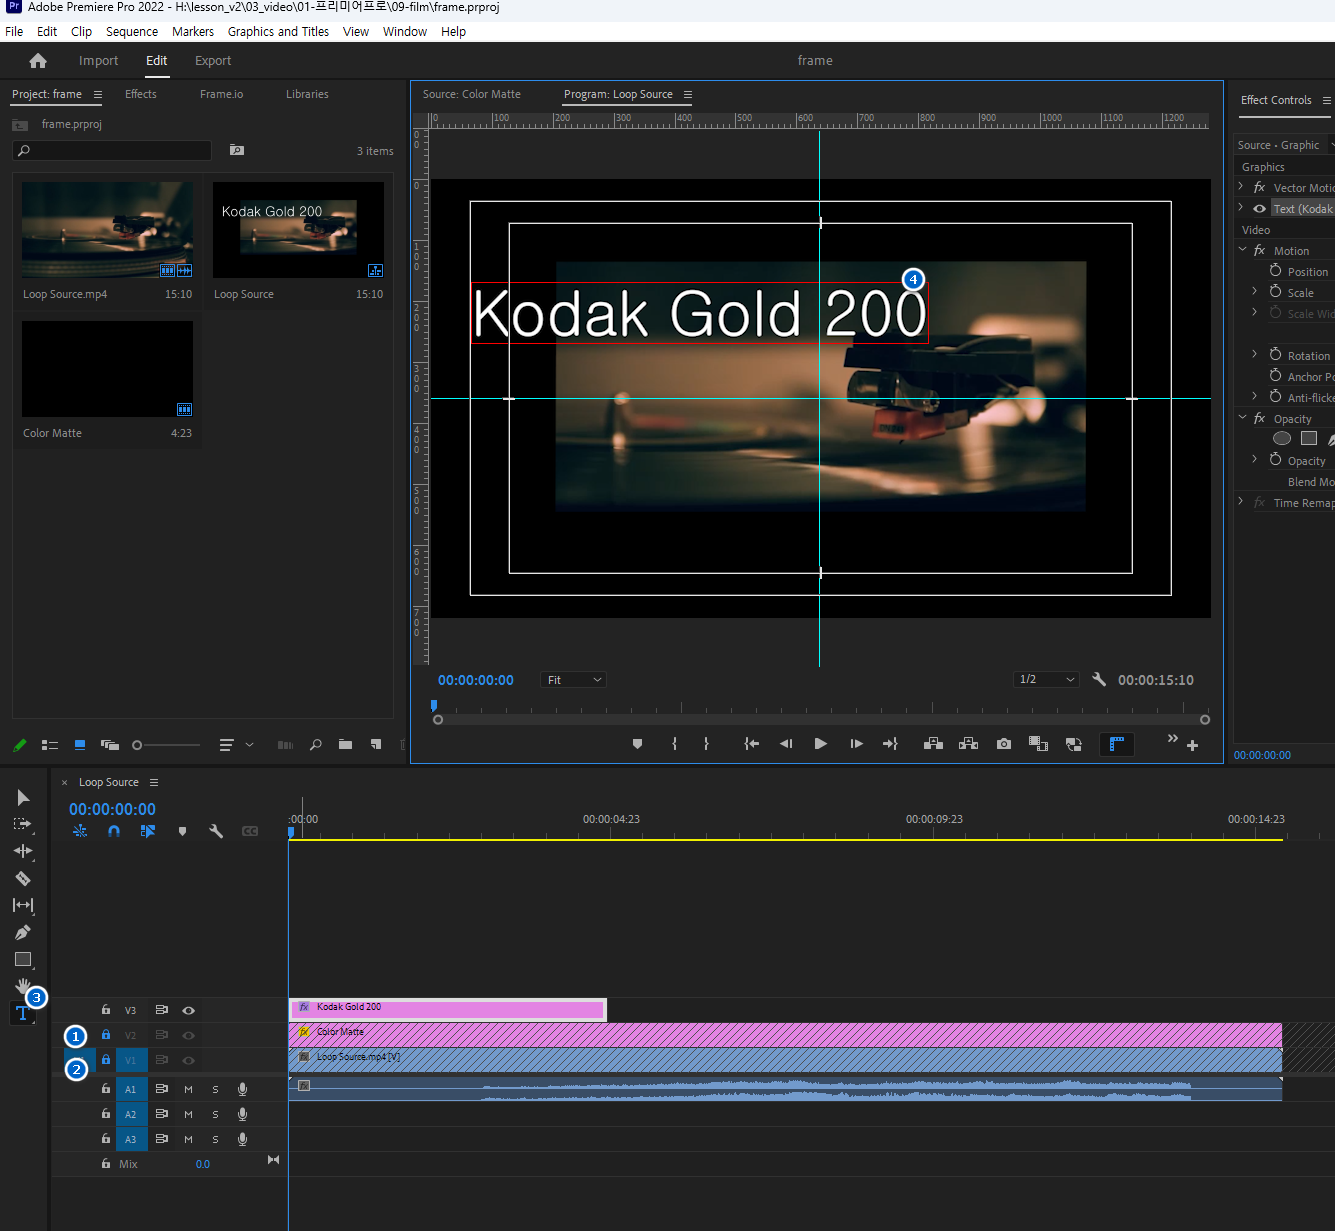
Task: Select the Color Matte thumbnail in project
Action: point(108,369)
